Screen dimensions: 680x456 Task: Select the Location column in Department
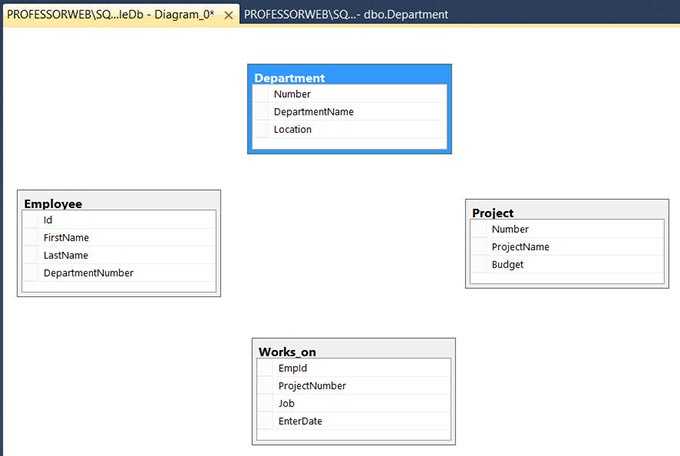pos(292,129)
